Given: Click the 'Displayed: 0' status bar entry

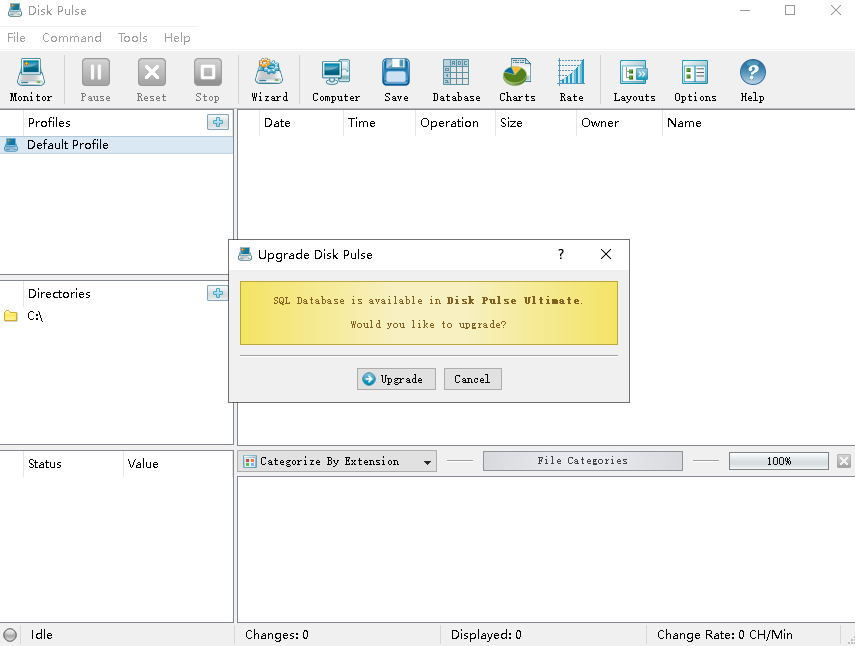Looking at the screenshot, I should 486,635.
